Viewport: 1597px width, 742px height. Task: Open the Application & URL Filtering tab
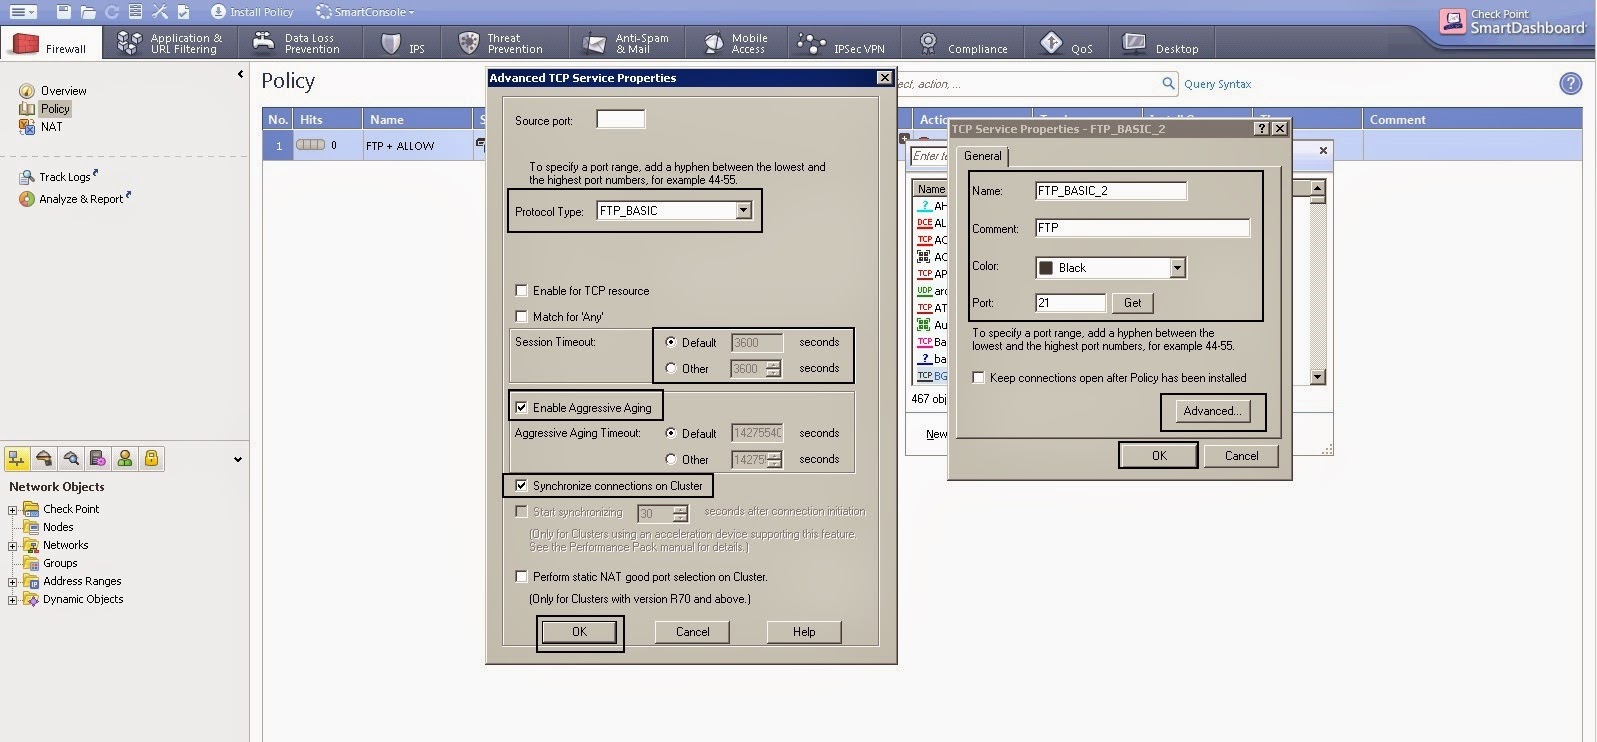[x=170, y=43]
